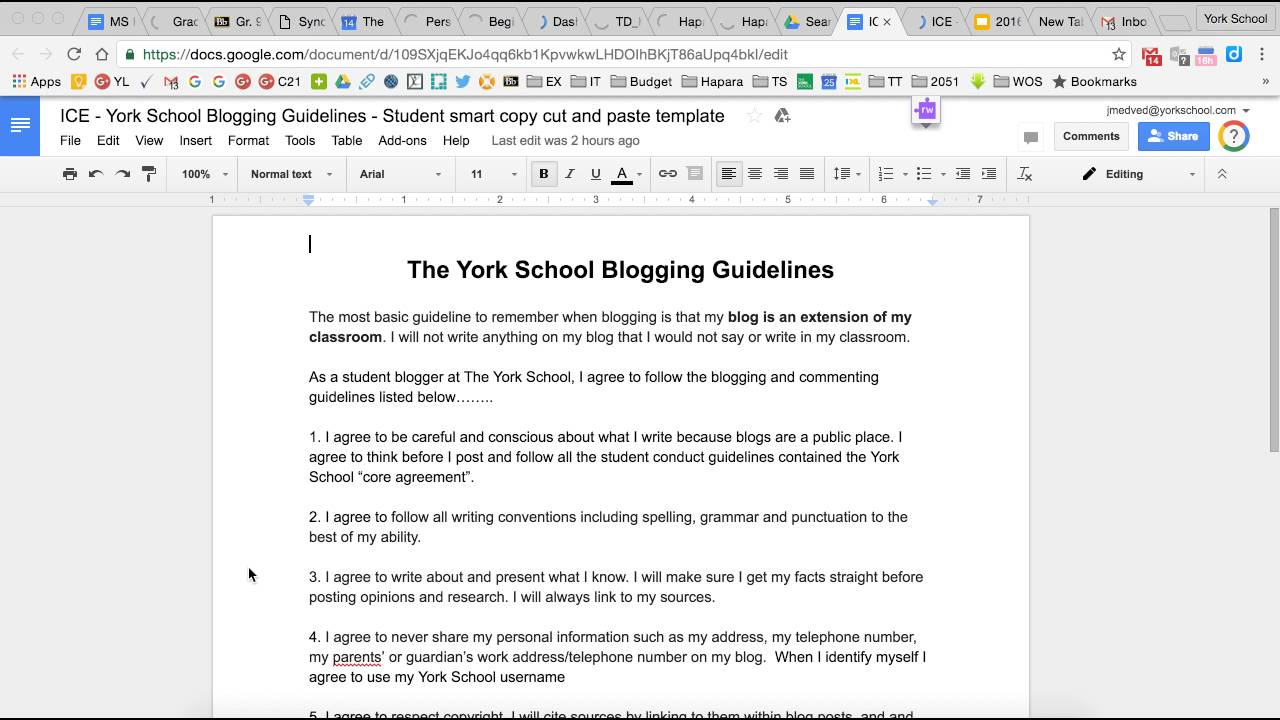Image resolution: width=1280 pixels, height=720 pixels.
Task: Open the Chrome menu icon
Action: coord(1264,54)
